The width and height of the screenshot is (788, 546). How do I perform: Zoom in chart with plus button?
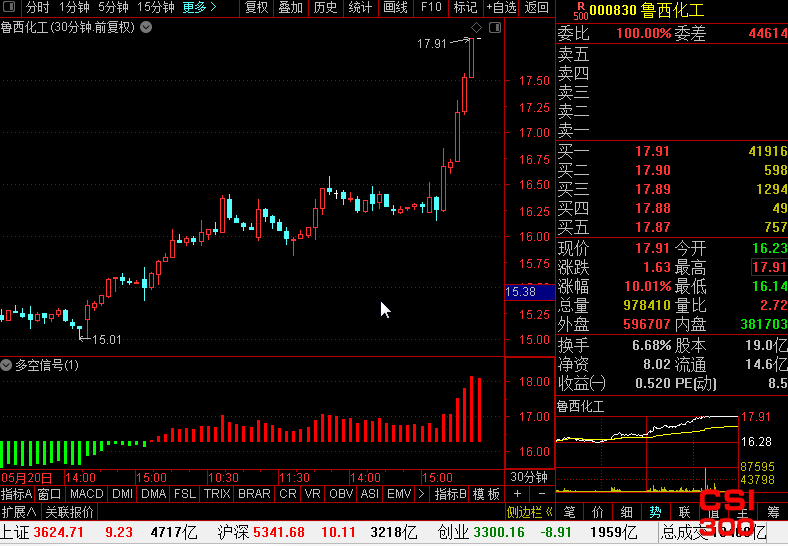point(517,494)
